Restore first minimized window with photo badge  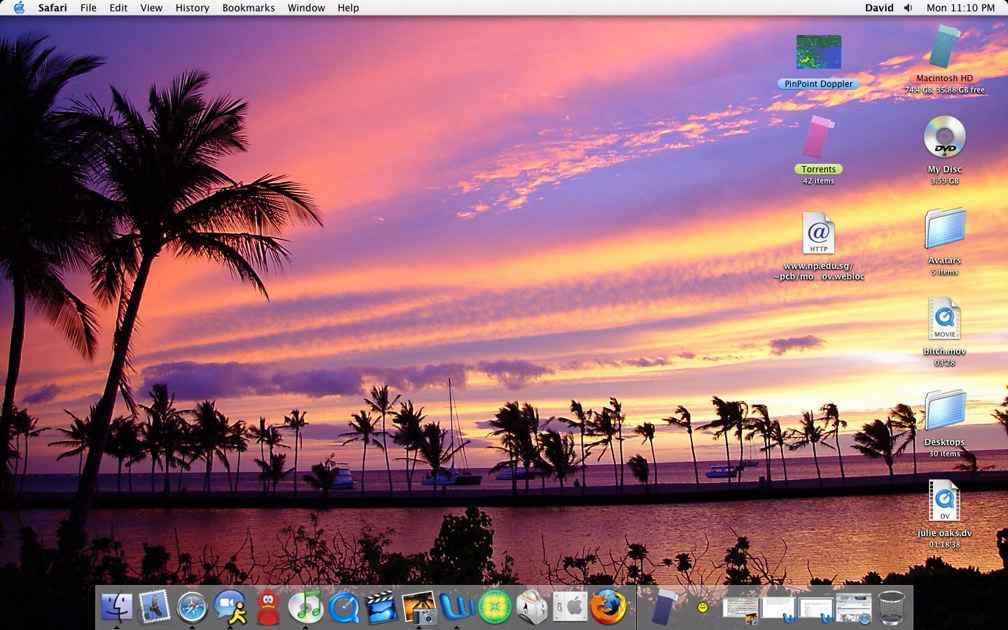(741, 610)
